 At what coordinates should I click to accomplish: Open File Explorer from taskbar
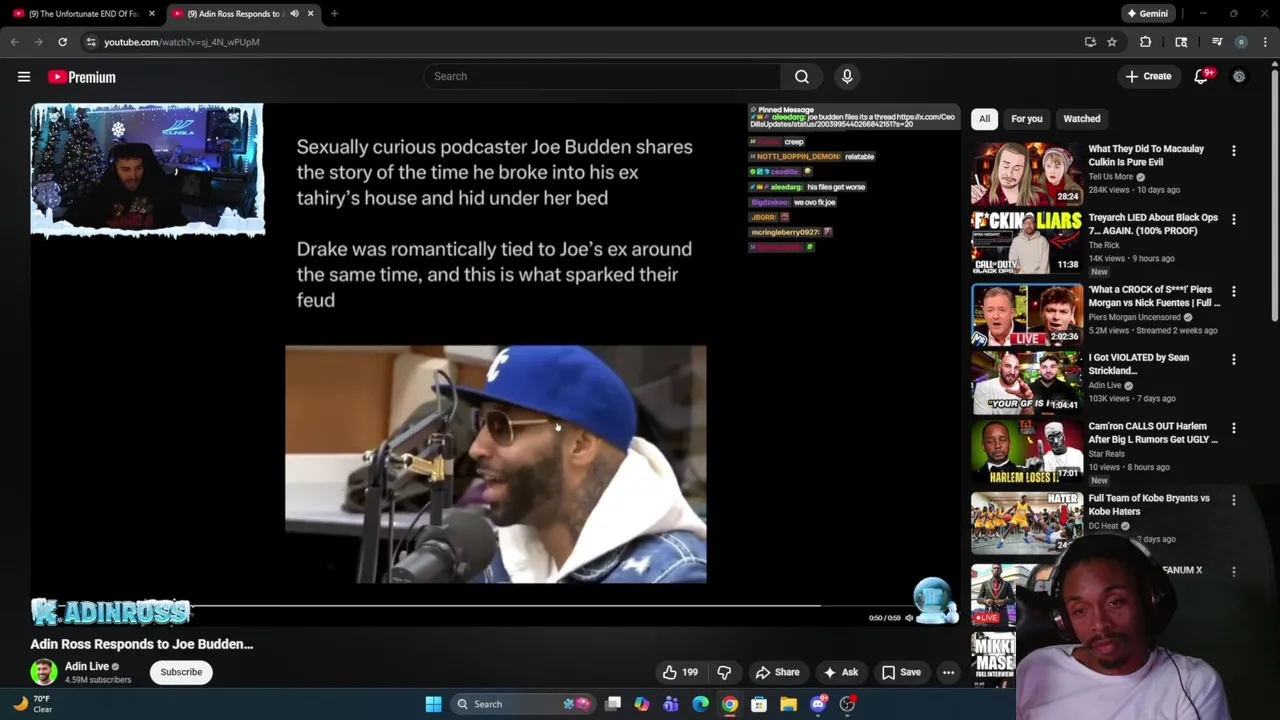click(788, 704)
